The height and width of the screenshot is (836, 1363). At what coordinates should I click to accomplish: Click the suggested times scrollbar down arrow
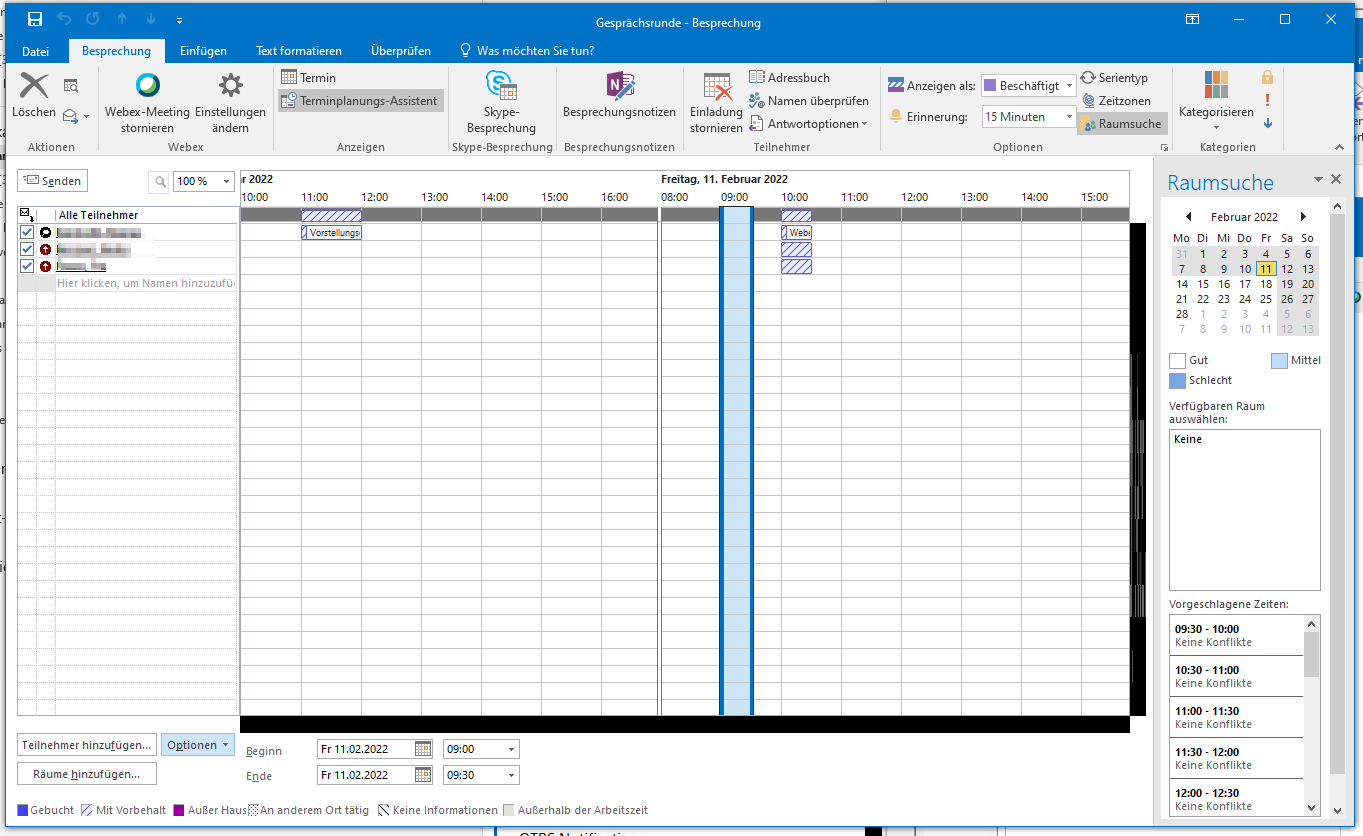click(1311, 807)
